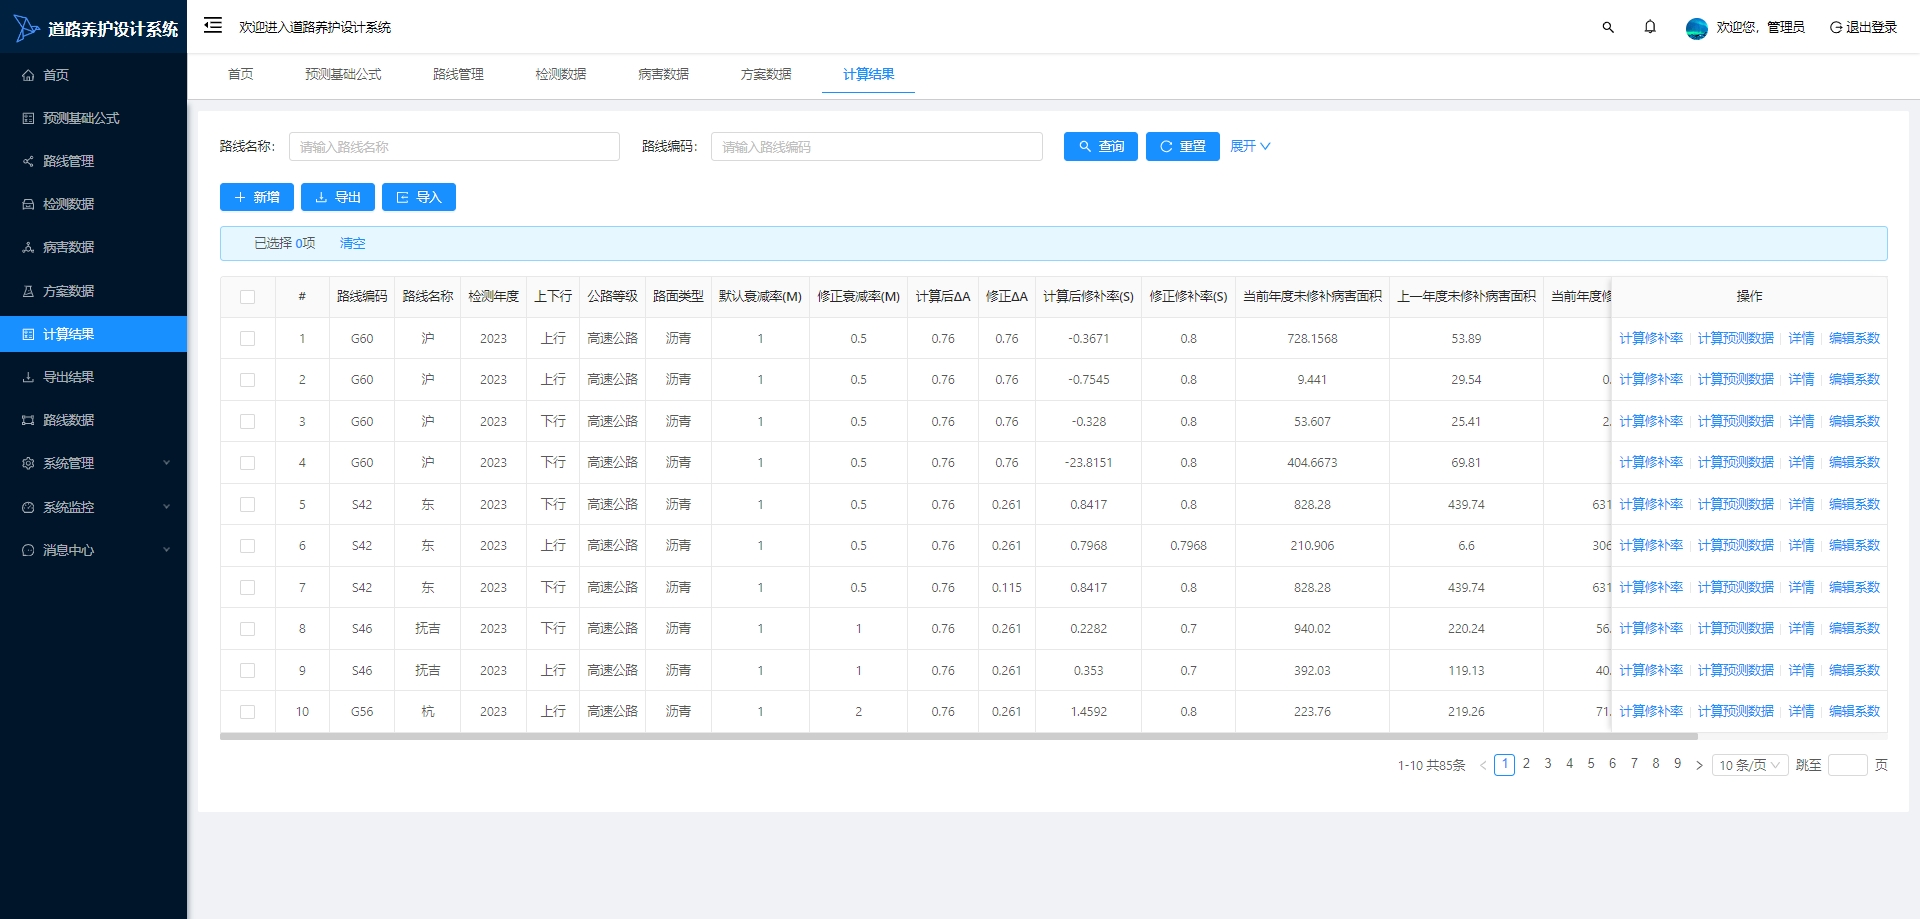Switch to the 首页 tab
Screen dimensions: 1920x919
tap(241, 74)
